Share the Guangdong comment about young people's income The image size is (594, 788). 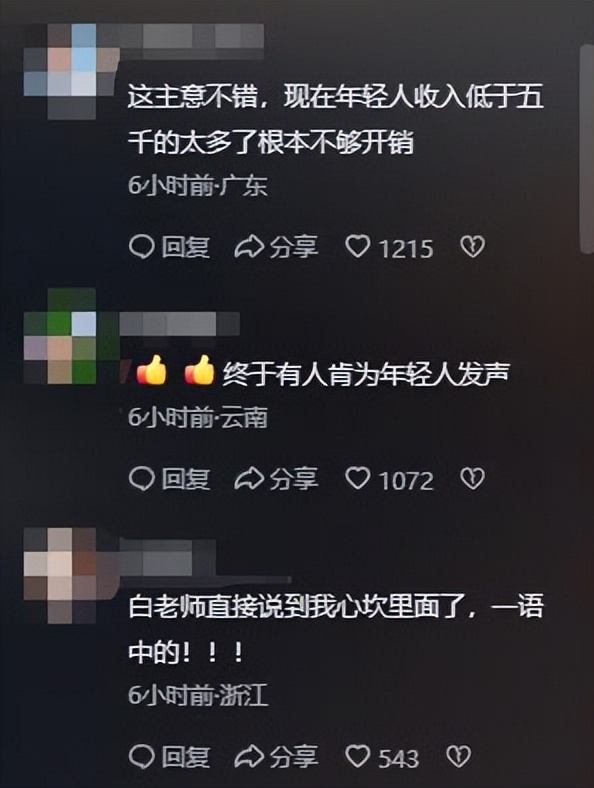pos(276,247)
